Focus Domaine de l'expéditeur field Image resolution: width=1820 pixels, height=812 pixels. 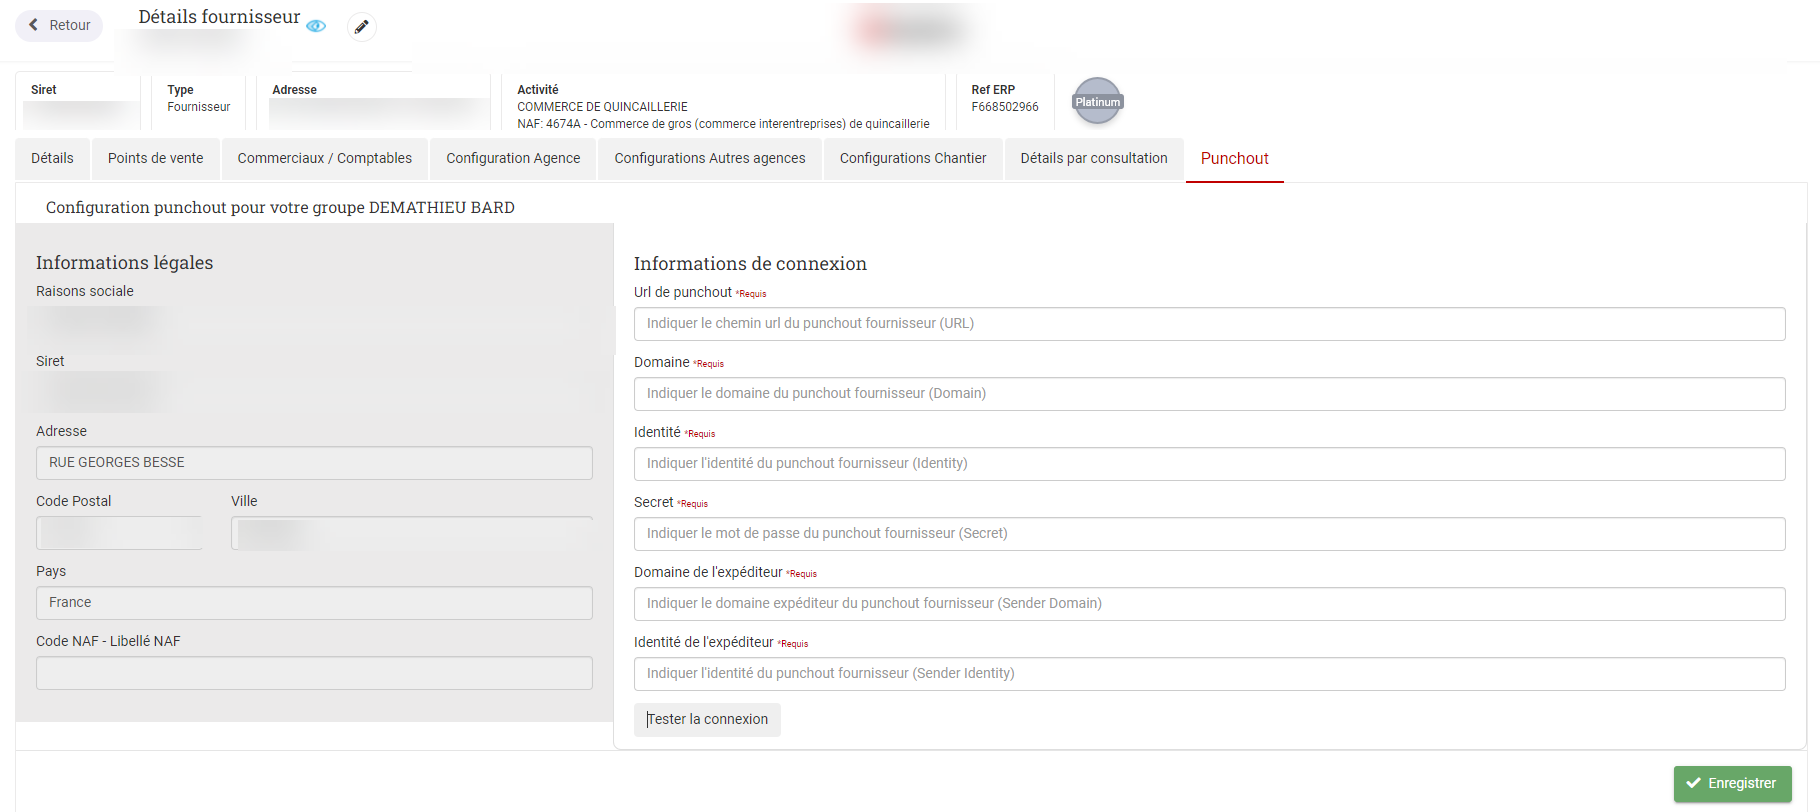pos(1209,604)
